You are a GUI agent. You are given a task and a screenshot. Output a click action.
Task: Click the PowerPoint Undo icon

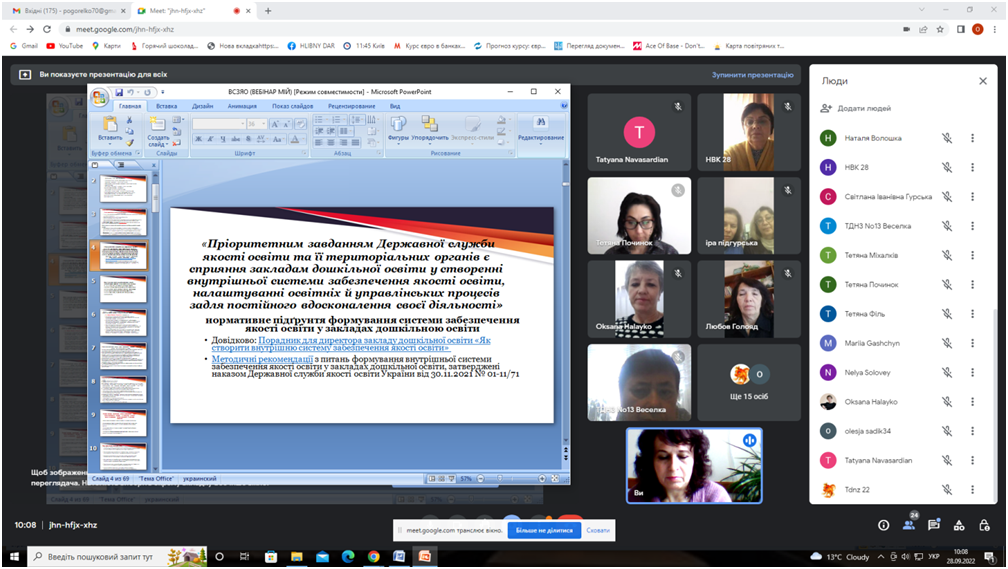click(130, 92)
